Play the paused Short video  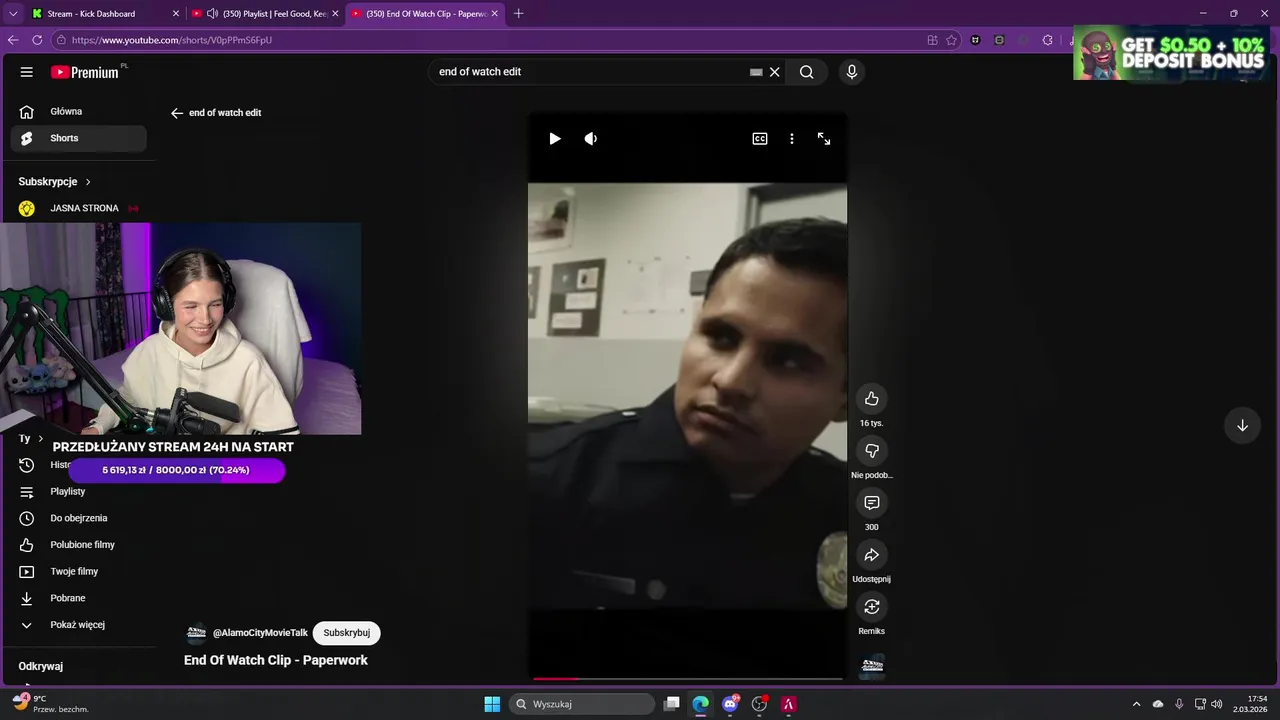point(555,139)
